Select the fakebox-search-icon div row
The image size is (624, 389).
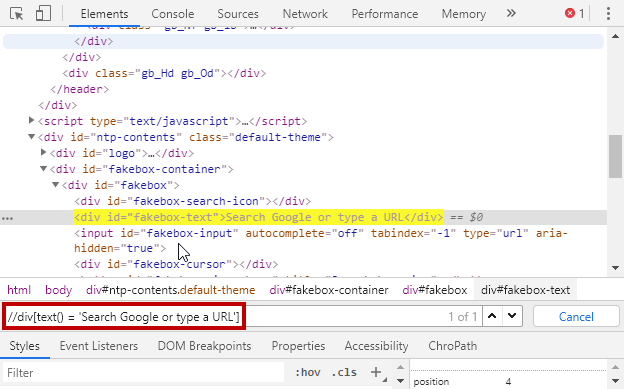tap(193, 201)
